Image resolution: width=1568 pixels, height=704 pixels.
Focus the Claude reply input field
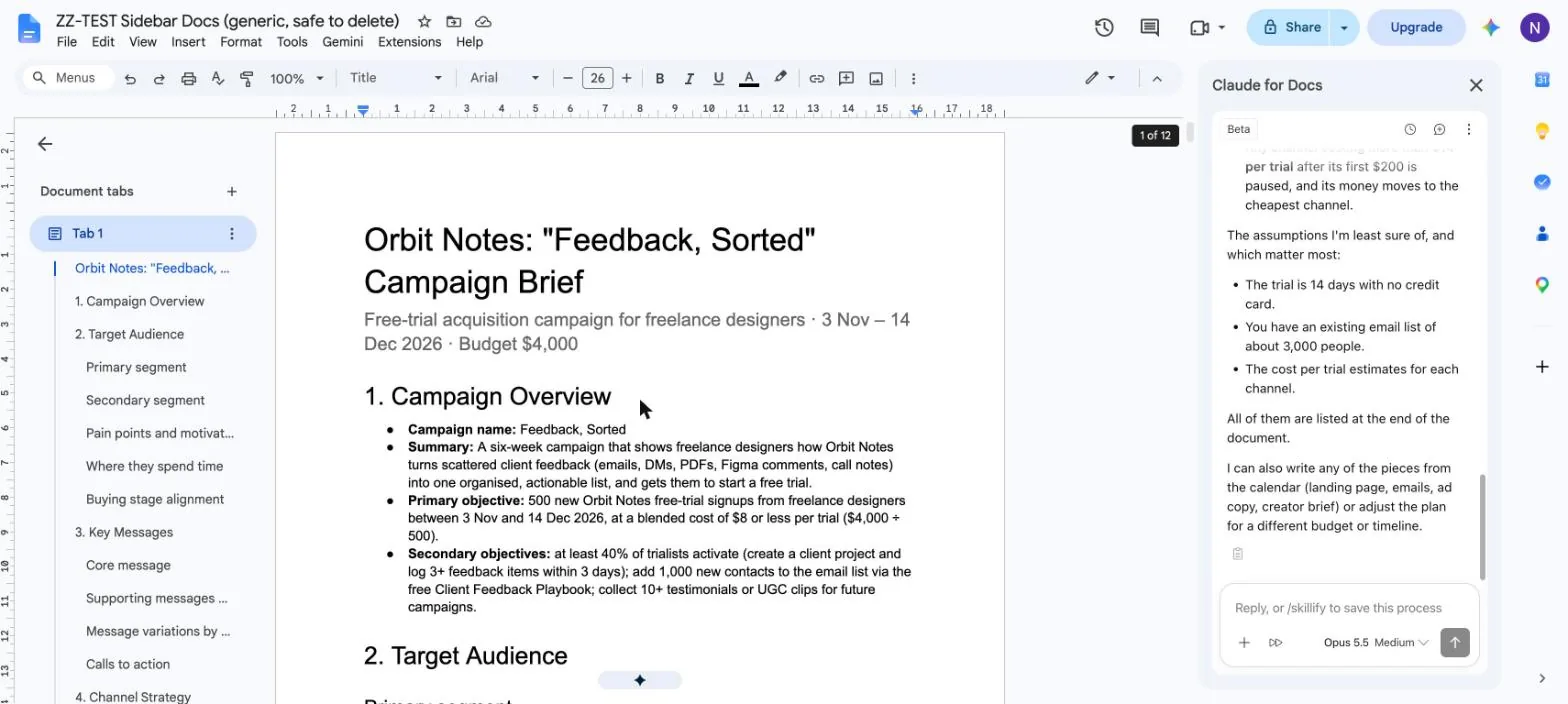tap(1348, 608)
